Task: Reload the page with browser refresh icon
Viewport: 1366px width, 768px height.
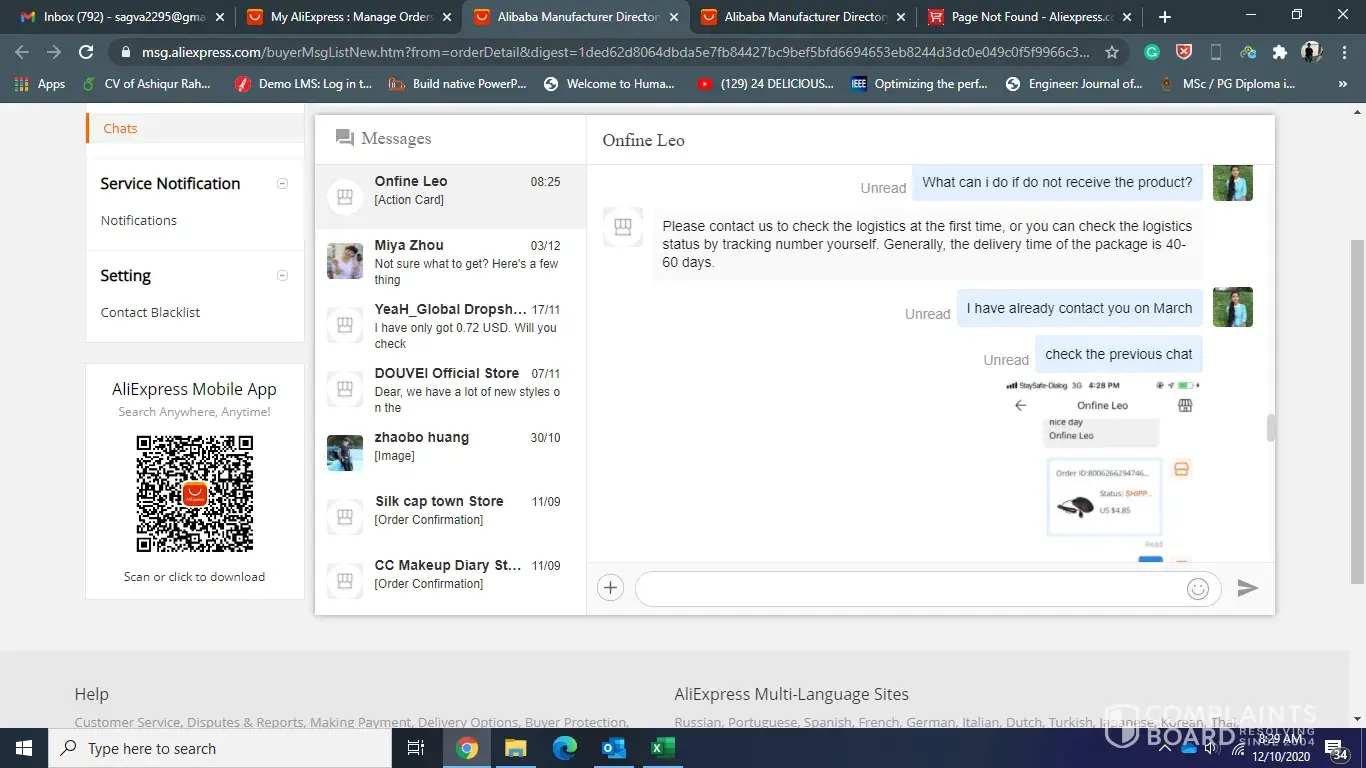Action: (x=86, y=52)
